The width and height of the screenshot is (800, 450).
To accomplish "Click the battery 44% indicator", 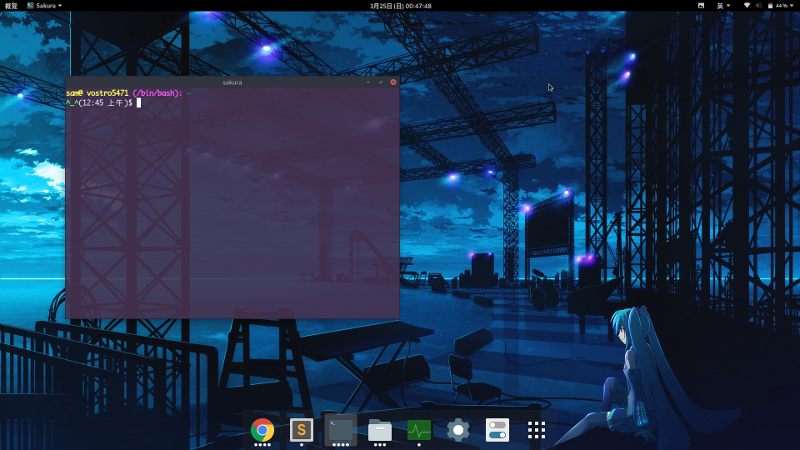I will click(x=777, y=6).
